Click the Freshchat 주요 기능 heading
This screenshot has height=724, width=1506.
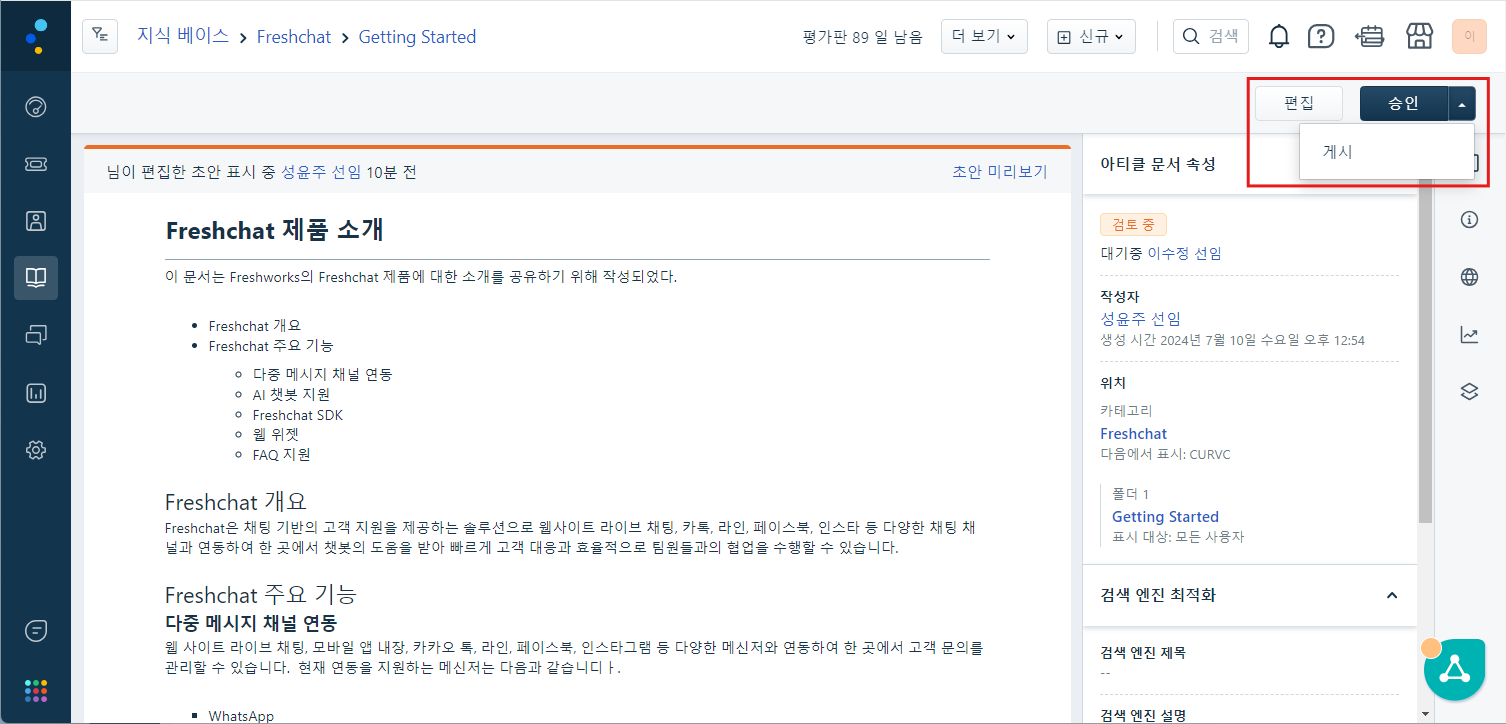pos(261,595)
